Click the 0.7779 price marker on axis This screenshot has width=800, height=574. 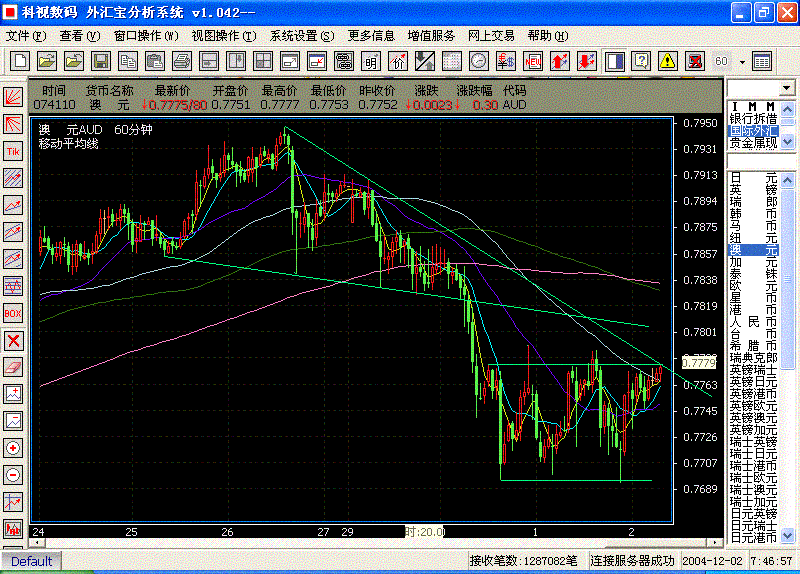coord(698,363)
